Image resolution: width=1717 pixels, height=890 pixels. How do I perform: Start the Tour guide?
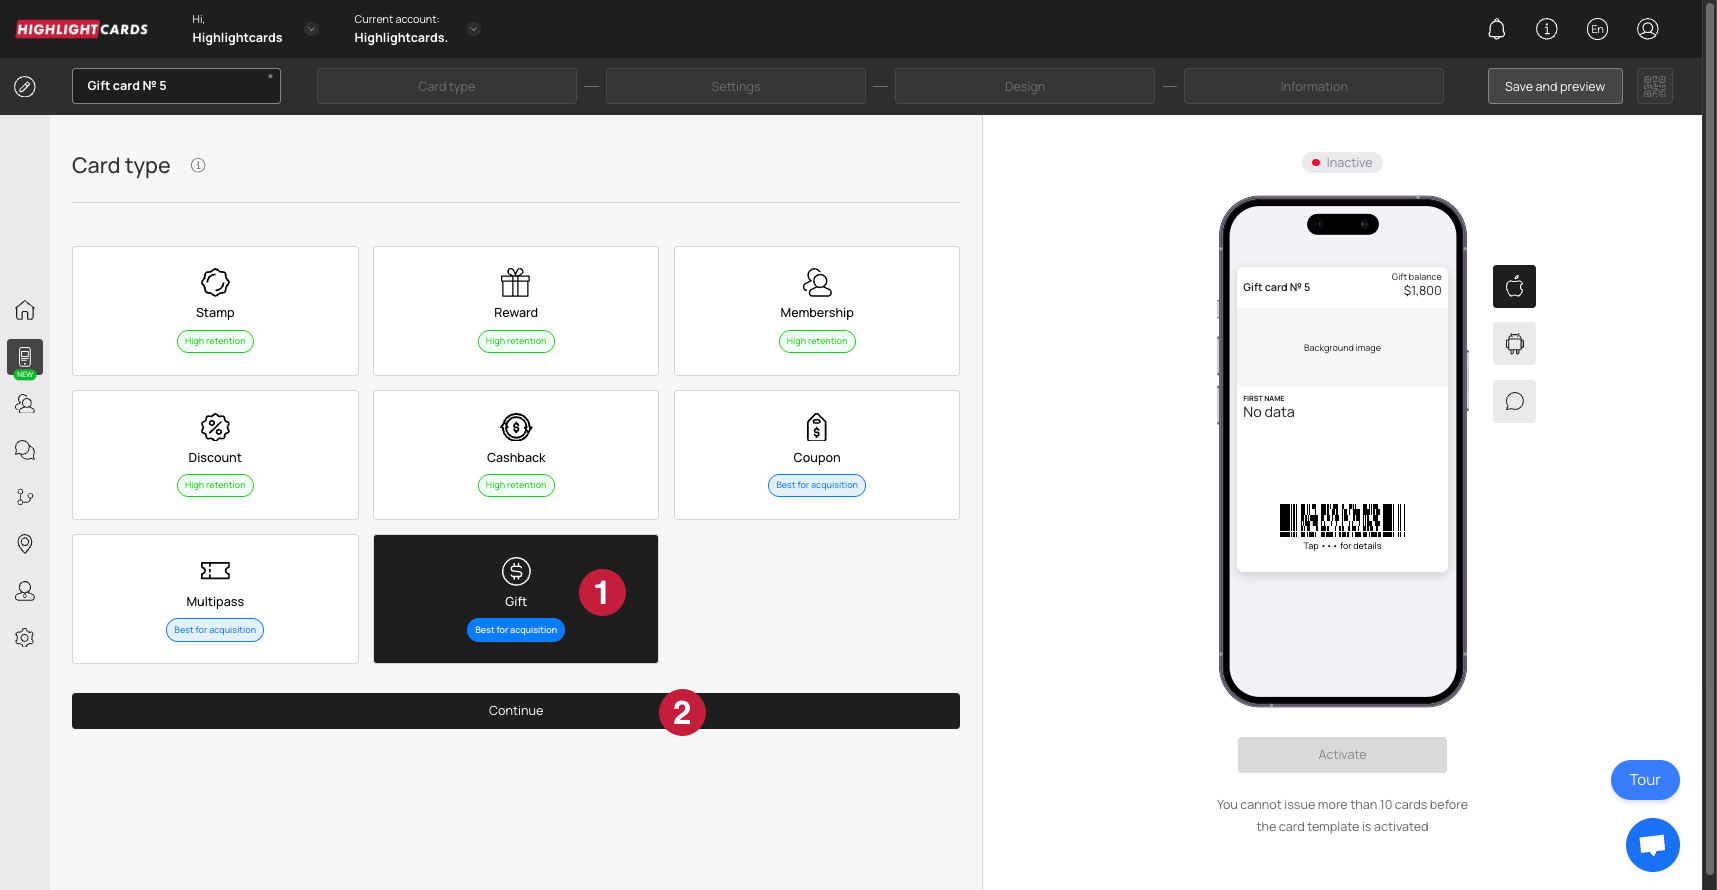coord(1644,780)
